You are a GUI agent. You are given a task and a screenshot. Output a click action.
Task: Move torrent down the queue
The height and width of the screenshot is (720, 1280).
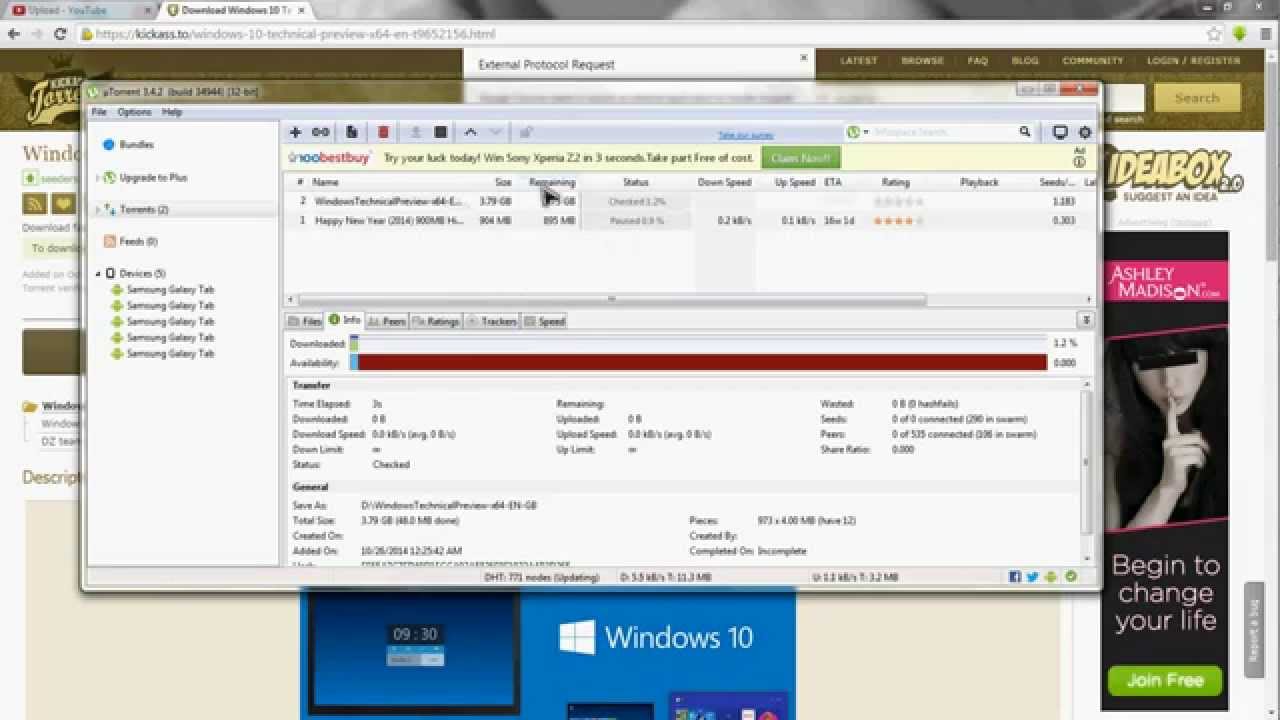(x=496, y=132)
